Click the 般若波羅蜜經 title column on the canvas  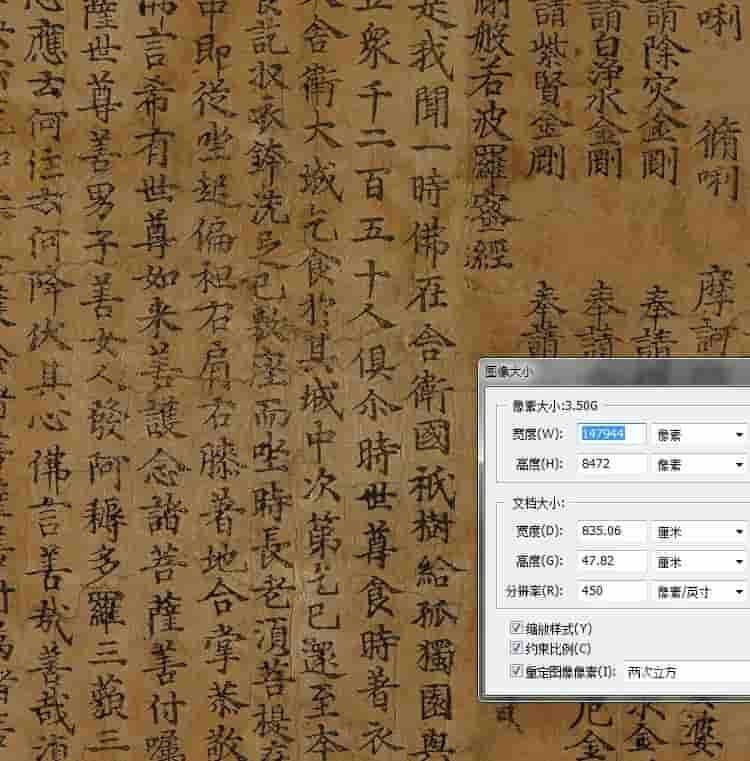coord(494,140)
